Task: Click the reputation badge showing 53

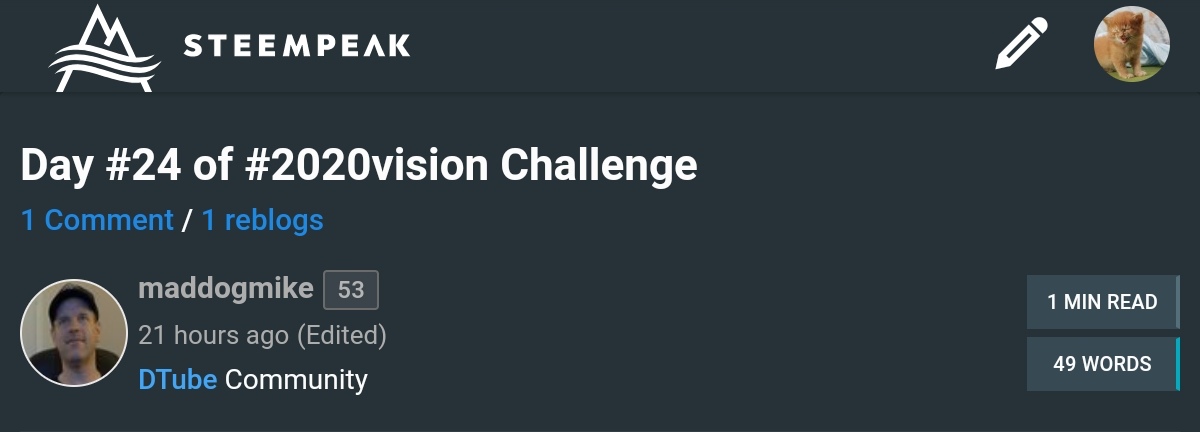Action: point(351,290)
